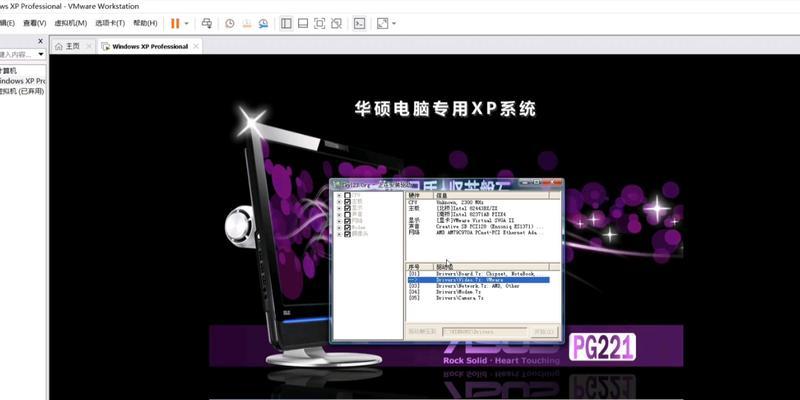Close the 主页 tab with its X

[89, 46]
